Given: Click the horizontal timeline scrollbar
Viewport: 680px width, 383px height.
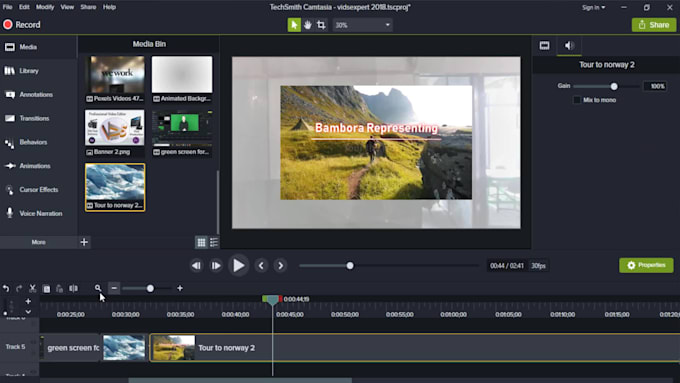Looking at the screenshot, I should tap(240, 380).
